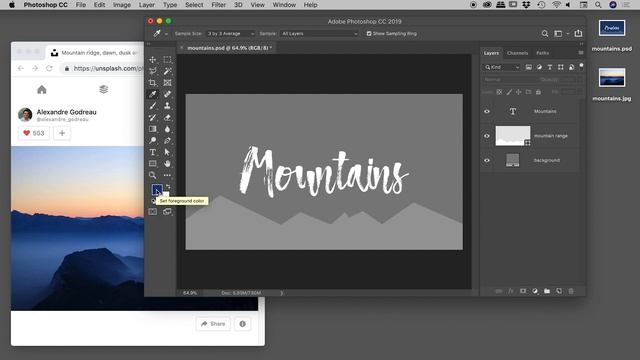Select the Gradient tool
This screenshot has height=360, width=640.
pos(153,129)
